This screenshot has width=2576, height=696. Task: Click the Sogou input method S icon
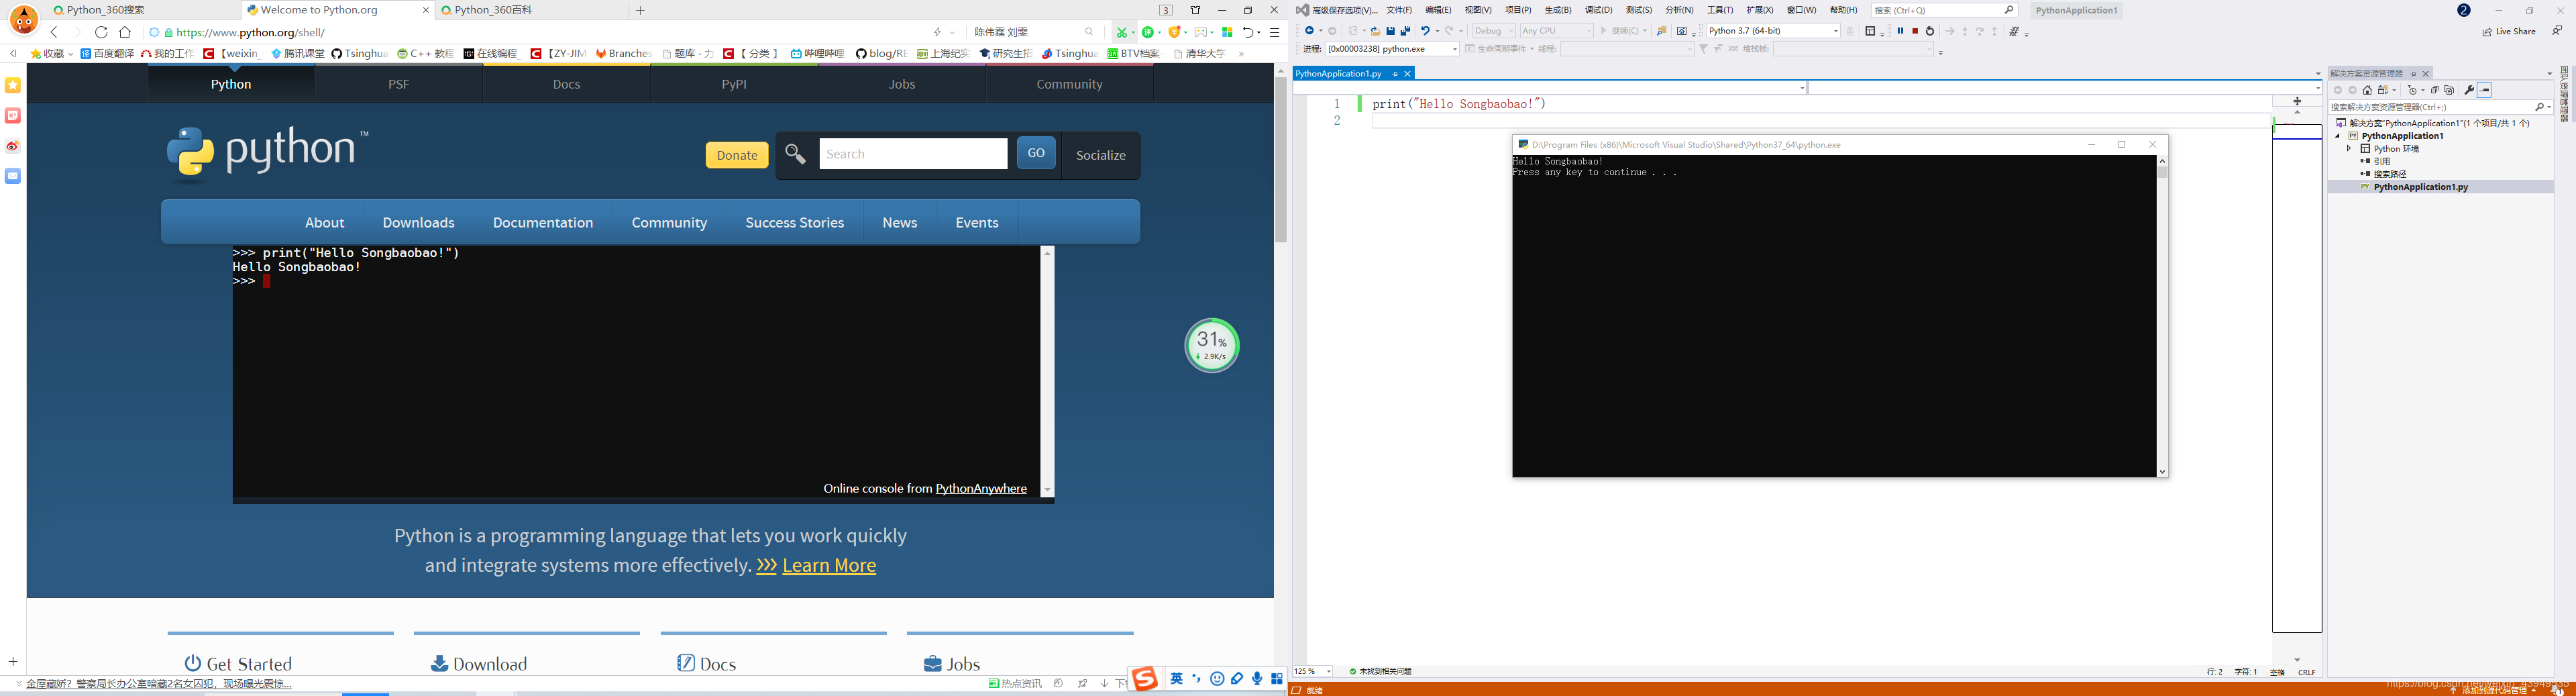point(1145,679)
